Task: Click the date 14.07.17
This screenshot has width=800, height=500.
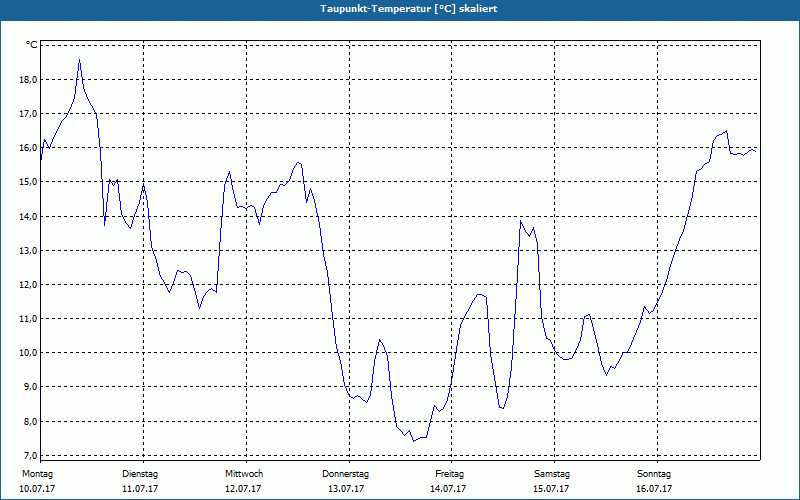Action: [x=448, y=489]
